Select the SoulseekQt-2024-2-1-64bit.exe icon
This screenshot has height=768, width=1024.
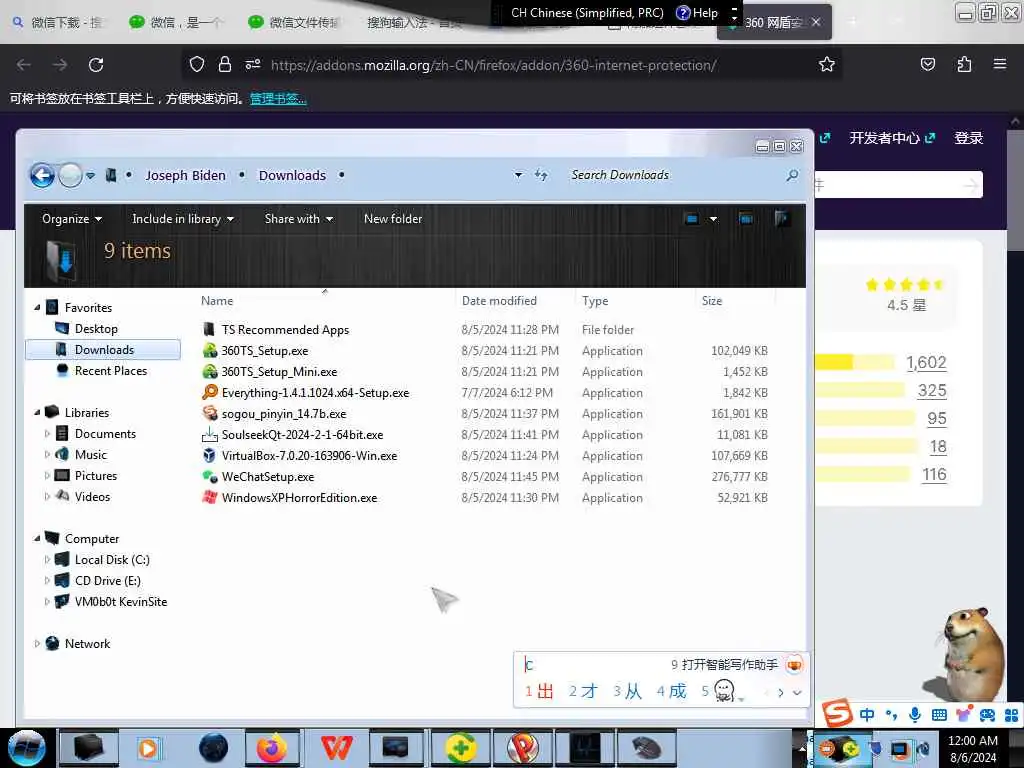[209, 434]
